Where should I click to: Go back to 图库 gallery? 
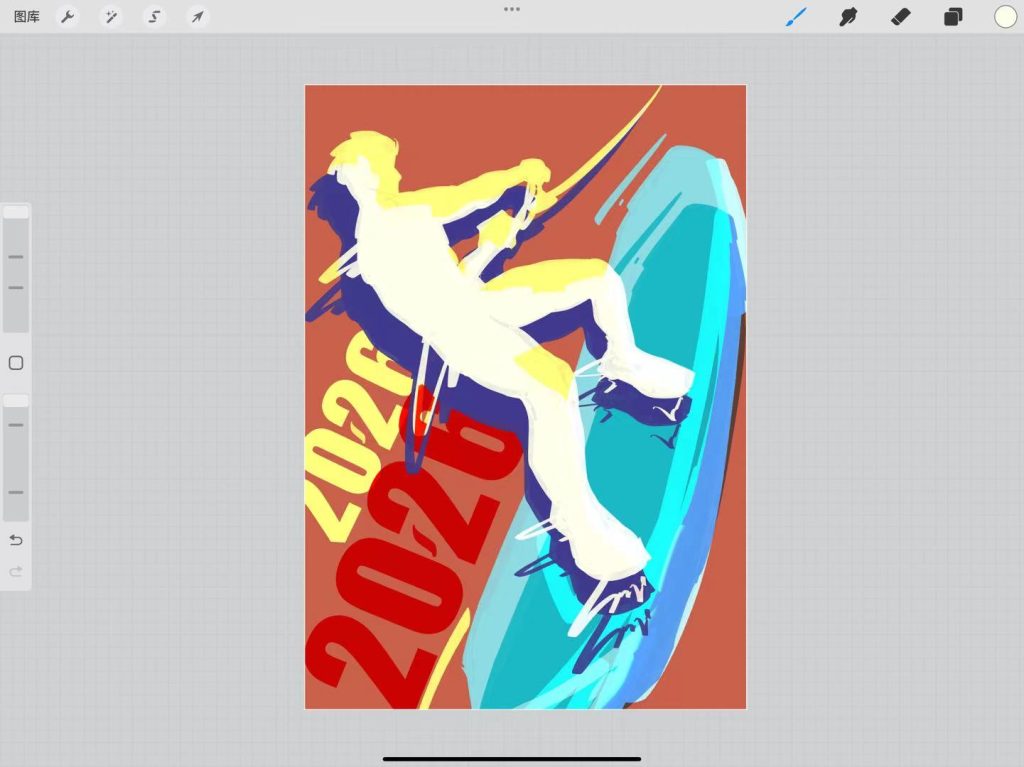point(27,17)
